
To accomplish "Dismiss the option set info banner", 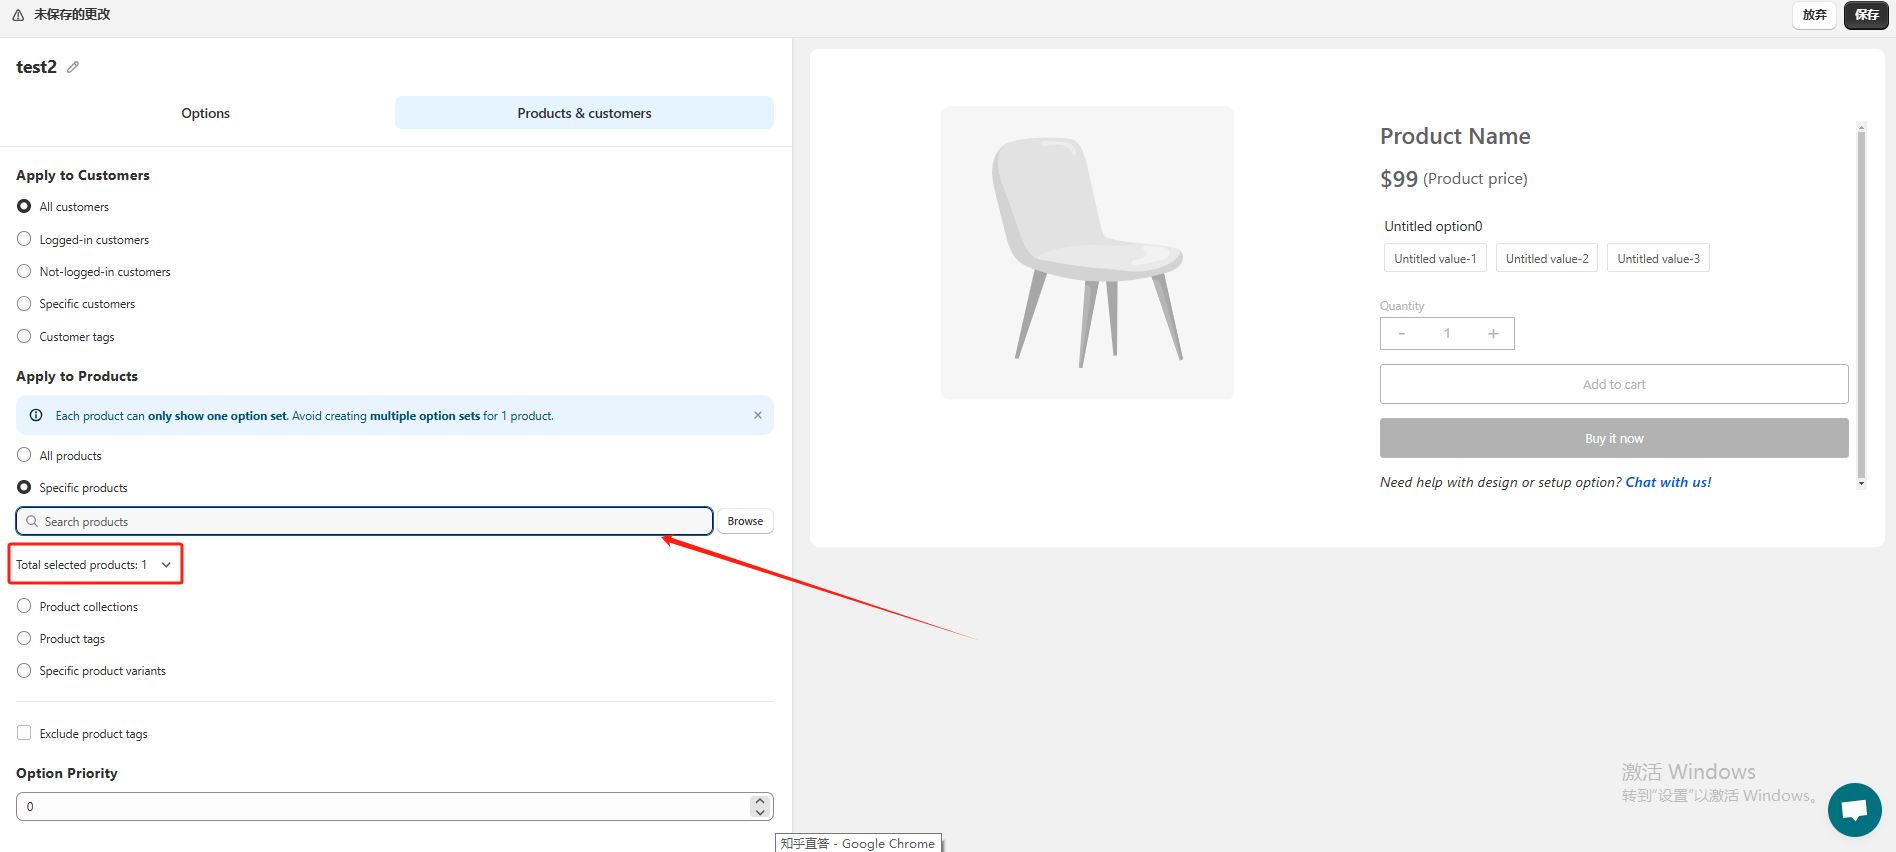I will 758,415.
